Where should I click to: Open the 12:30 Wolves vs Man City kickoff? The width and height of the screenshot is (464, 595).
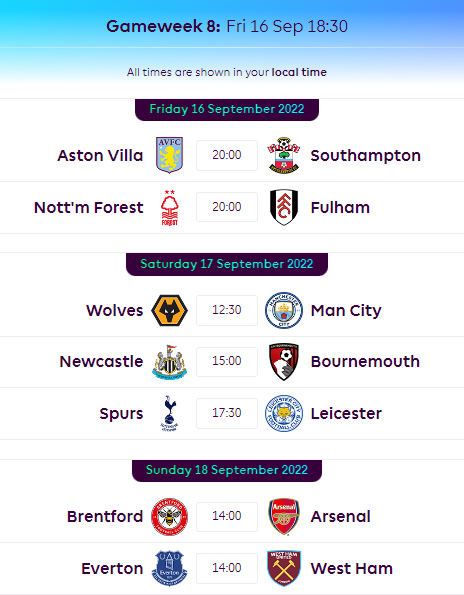coord(227,310)
